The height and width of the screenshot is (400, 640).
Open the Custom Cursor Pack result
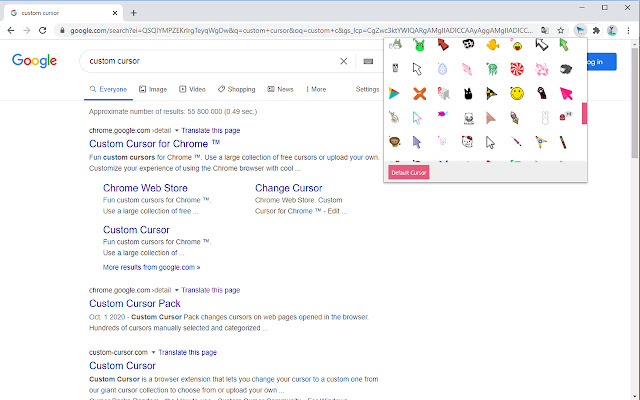point(135,304)
